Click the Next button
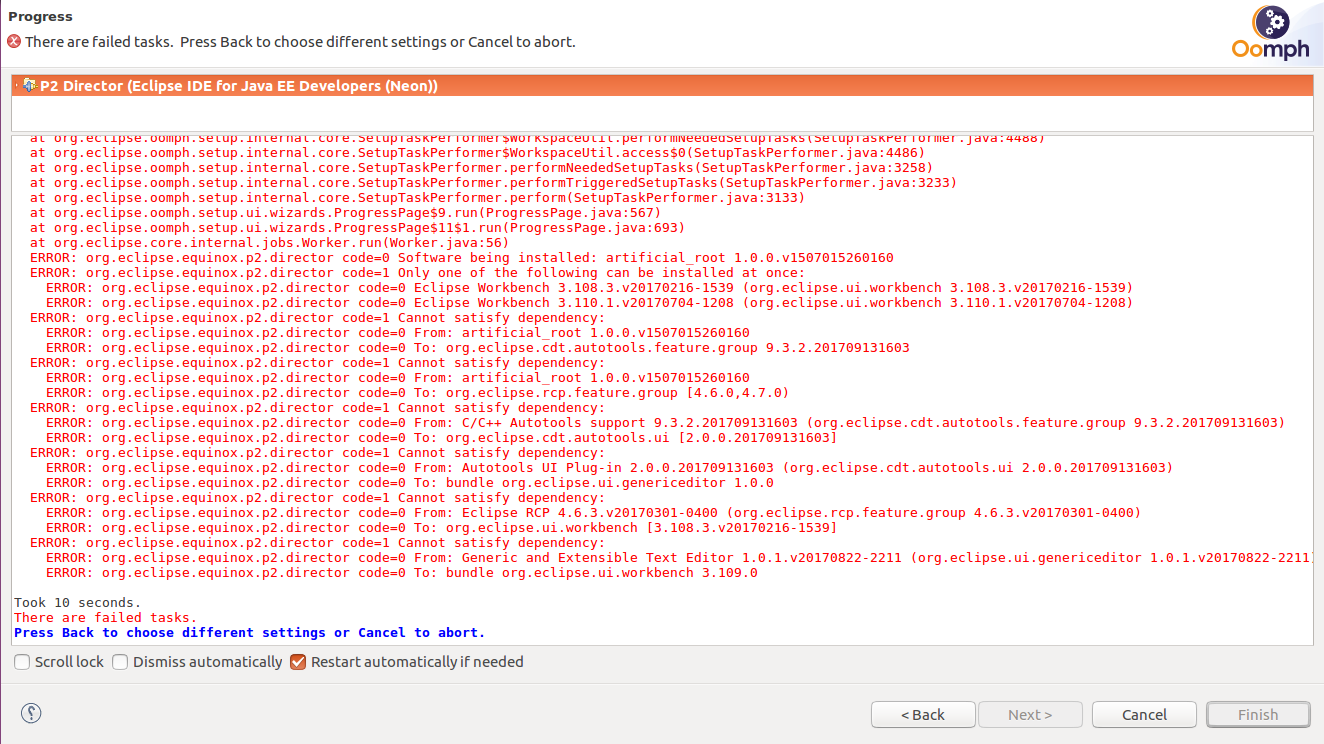This screenshot has width=1324, height=744. coord(1030,715)
